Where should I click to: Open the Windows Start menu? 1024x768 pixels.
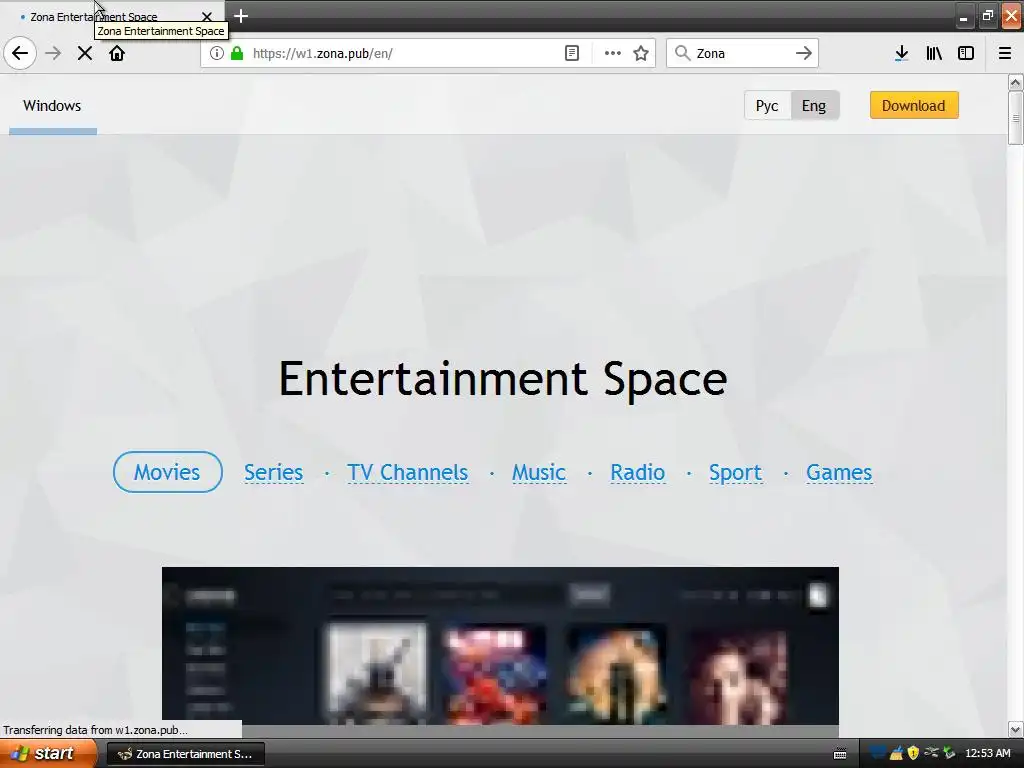tap(48, 754)
